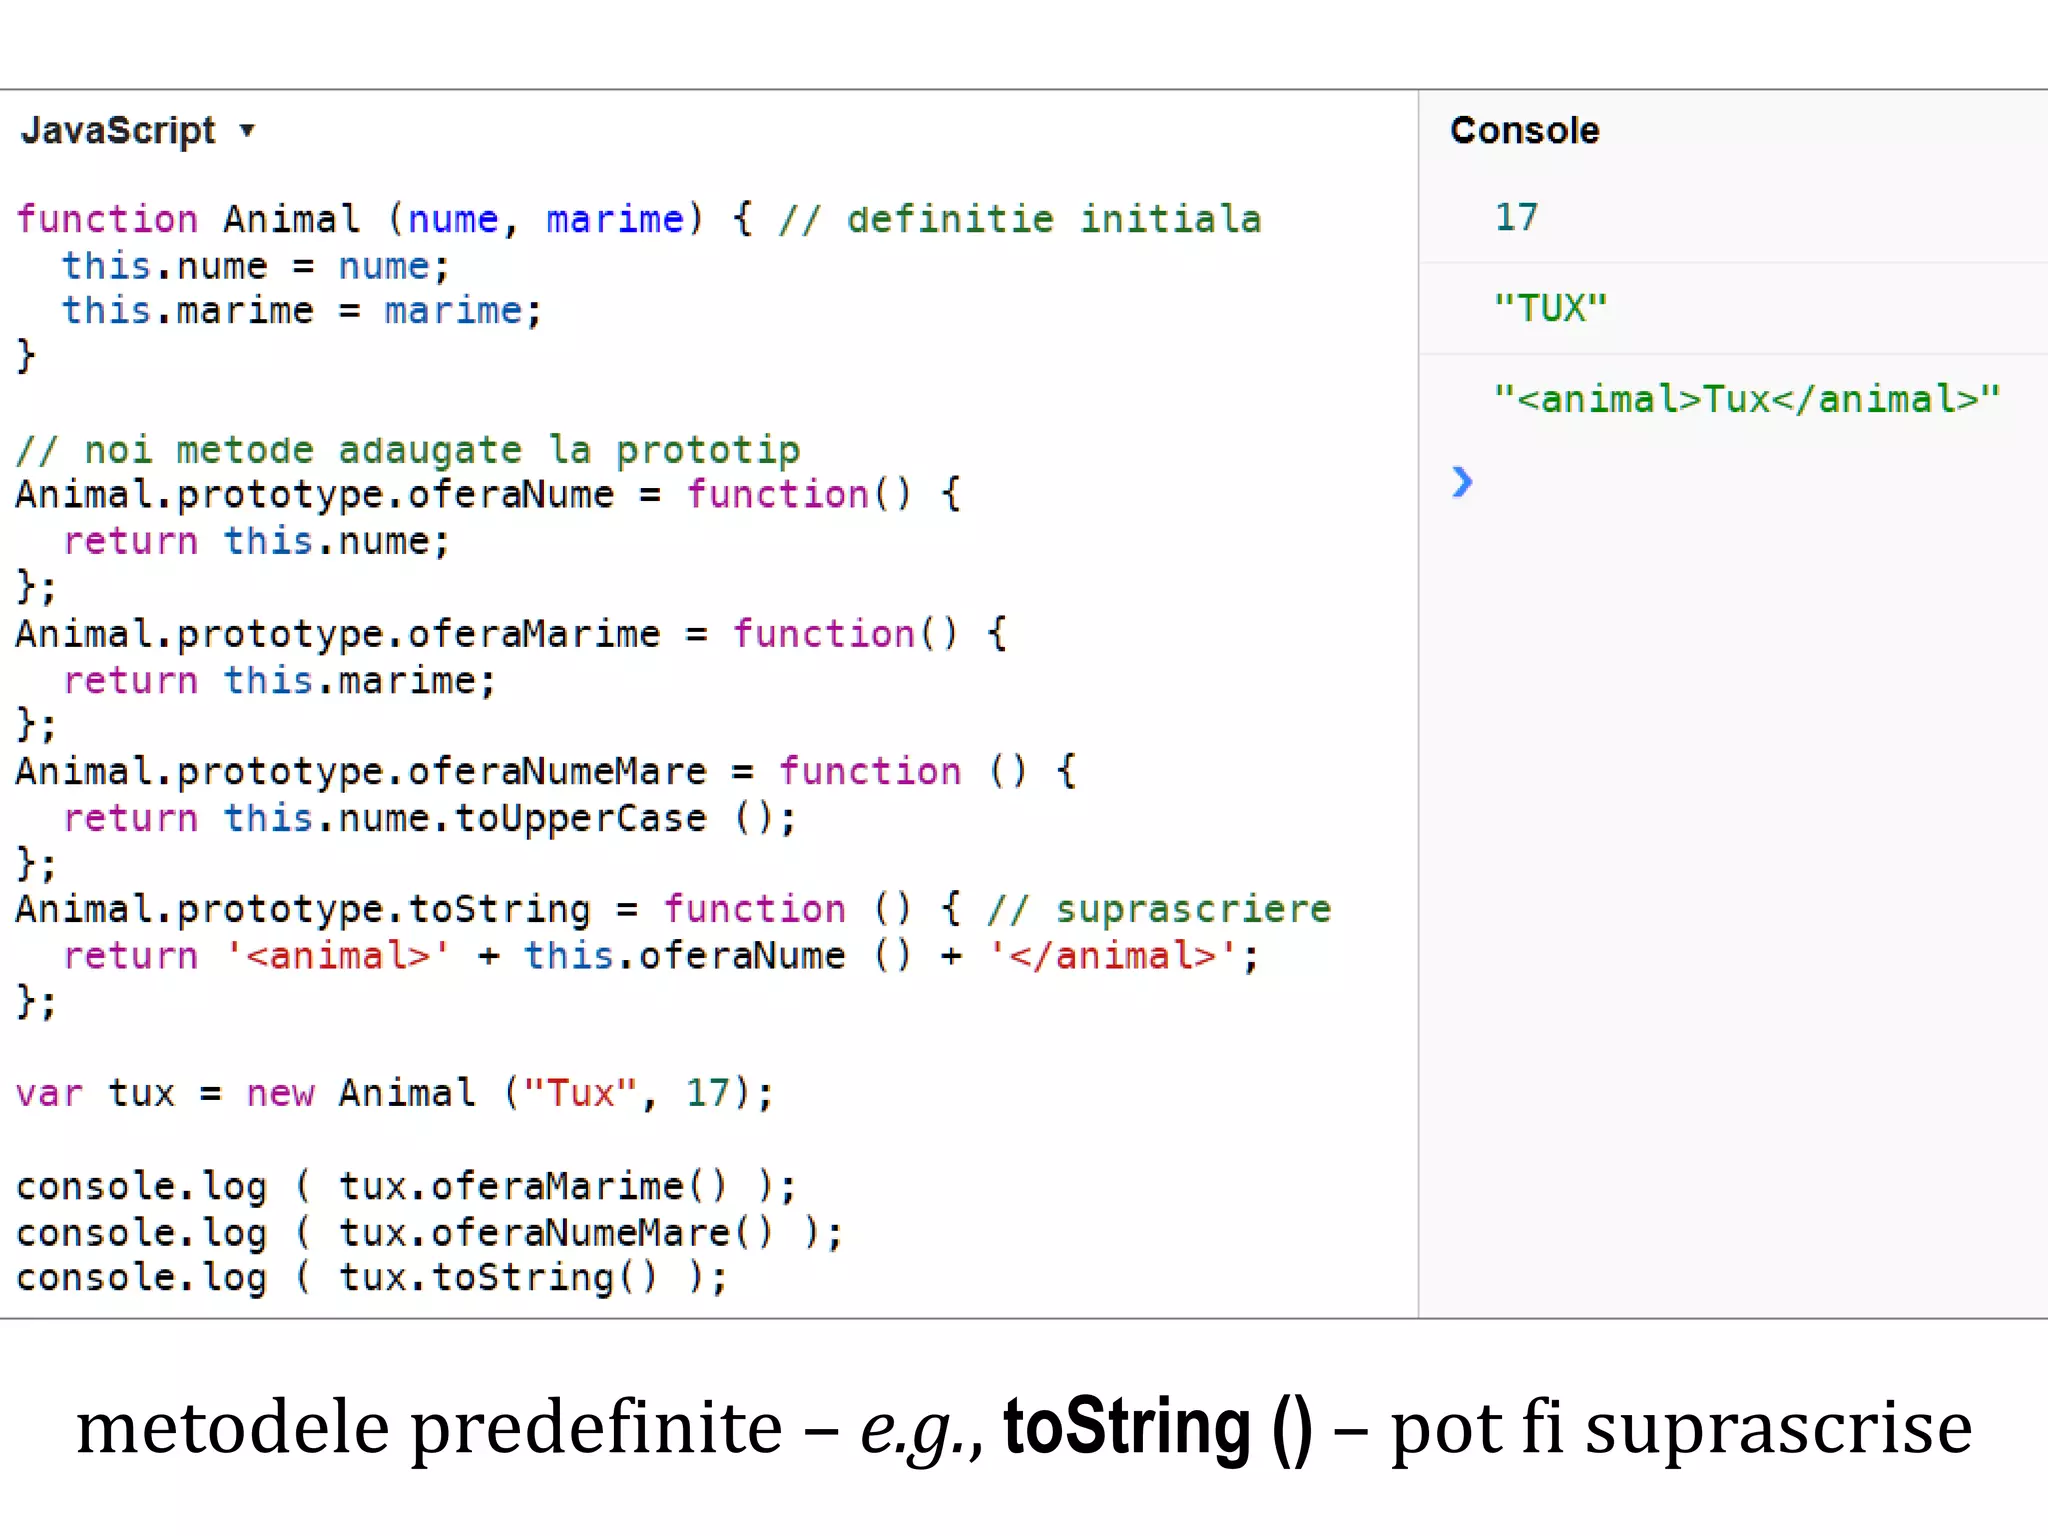The height and width of the screenshot is (1536, 2048).
Task: Click console.log tux.oferaMarime() line
Action: pos(406,1187)
